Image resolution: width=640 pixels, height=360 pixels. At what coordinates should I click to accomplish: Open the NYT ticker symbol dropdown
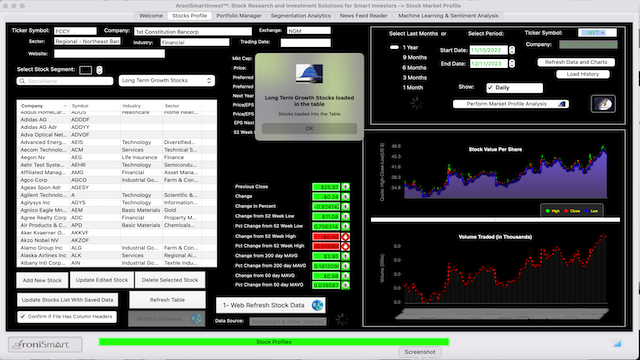coord(597,33)
